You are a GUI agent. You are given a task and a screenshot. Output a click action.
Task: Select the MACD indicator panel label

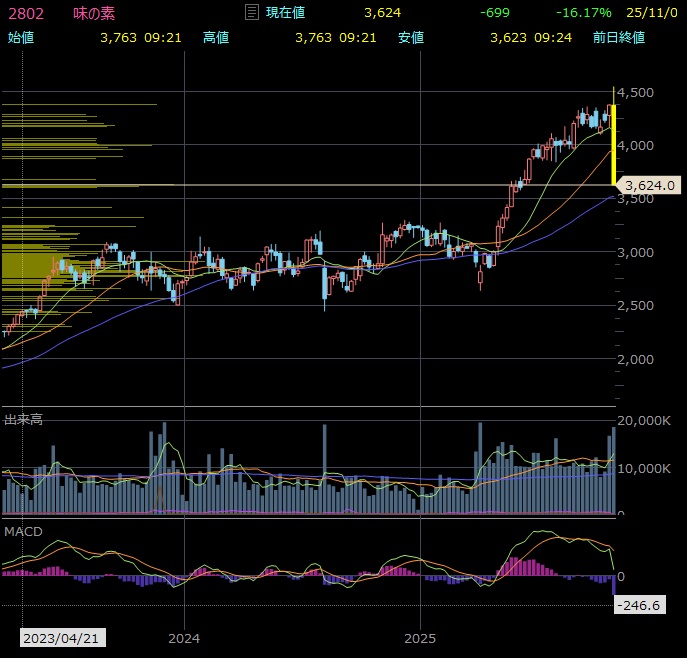24,531
